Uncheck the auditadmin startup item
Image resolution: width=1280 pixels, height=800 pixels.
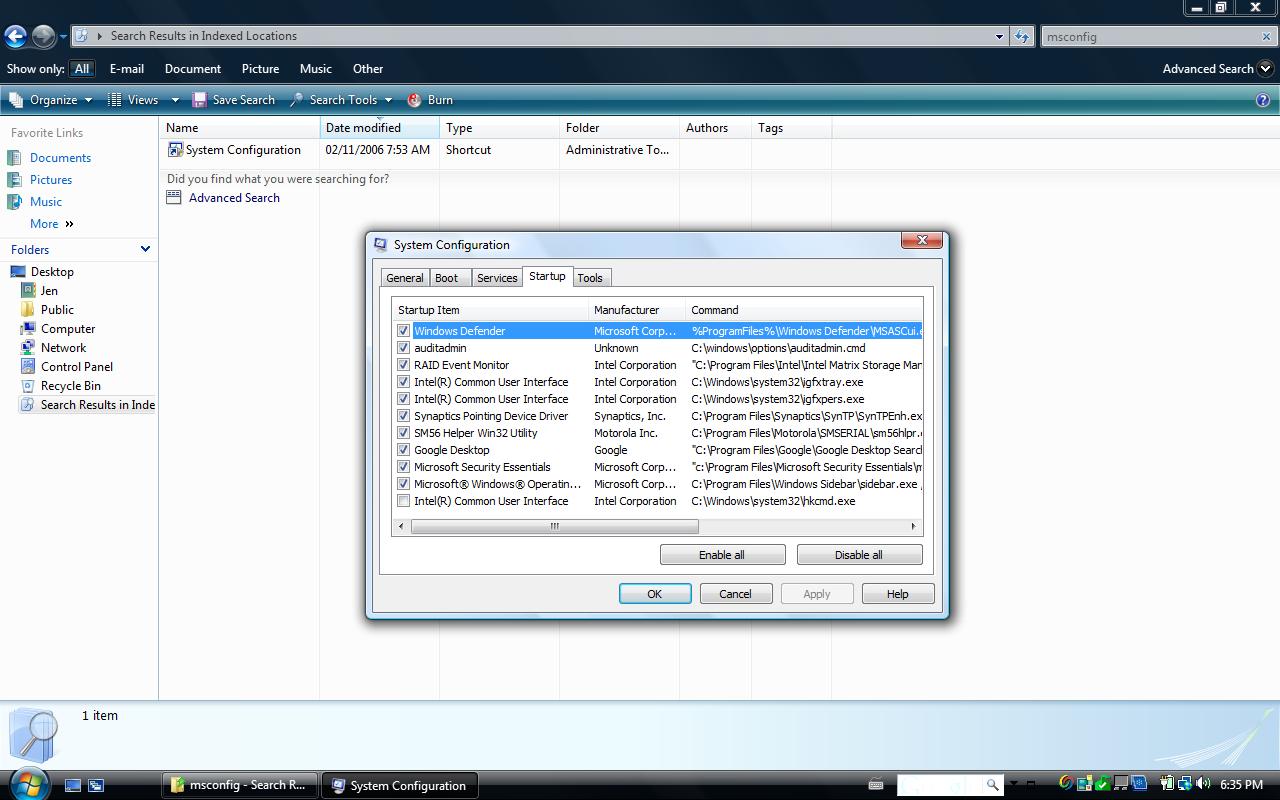click(404, 348)
